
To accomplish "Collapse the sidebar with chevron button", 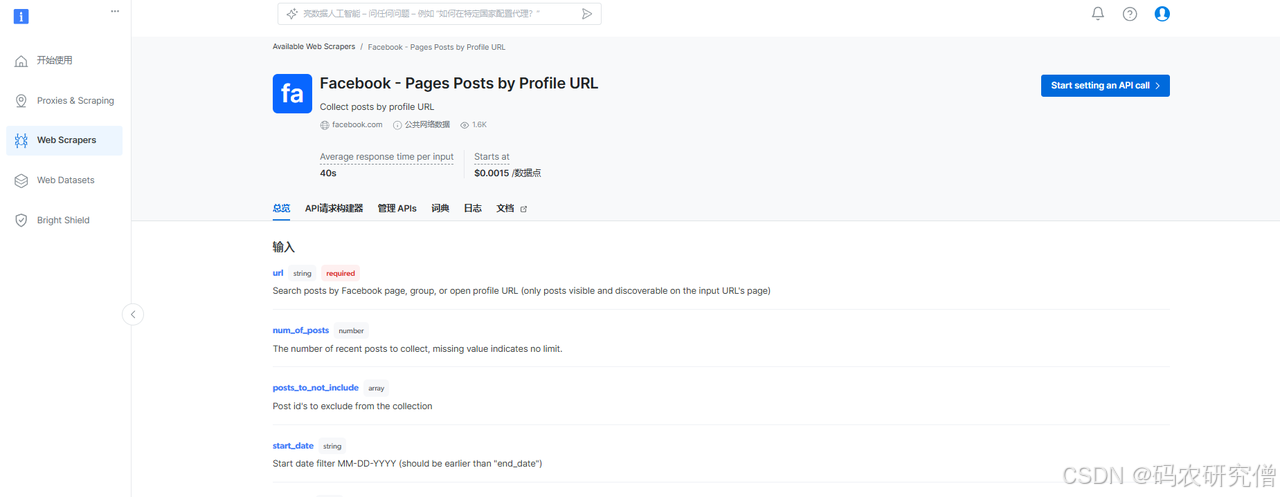I will 133,314.
